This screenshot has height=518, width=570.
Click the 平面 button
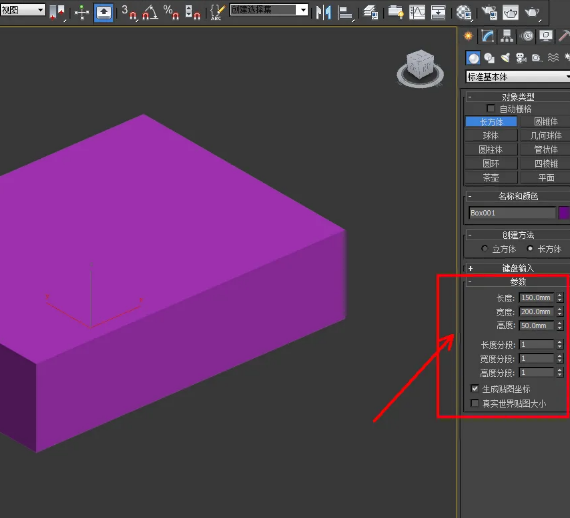click(545, 178)
